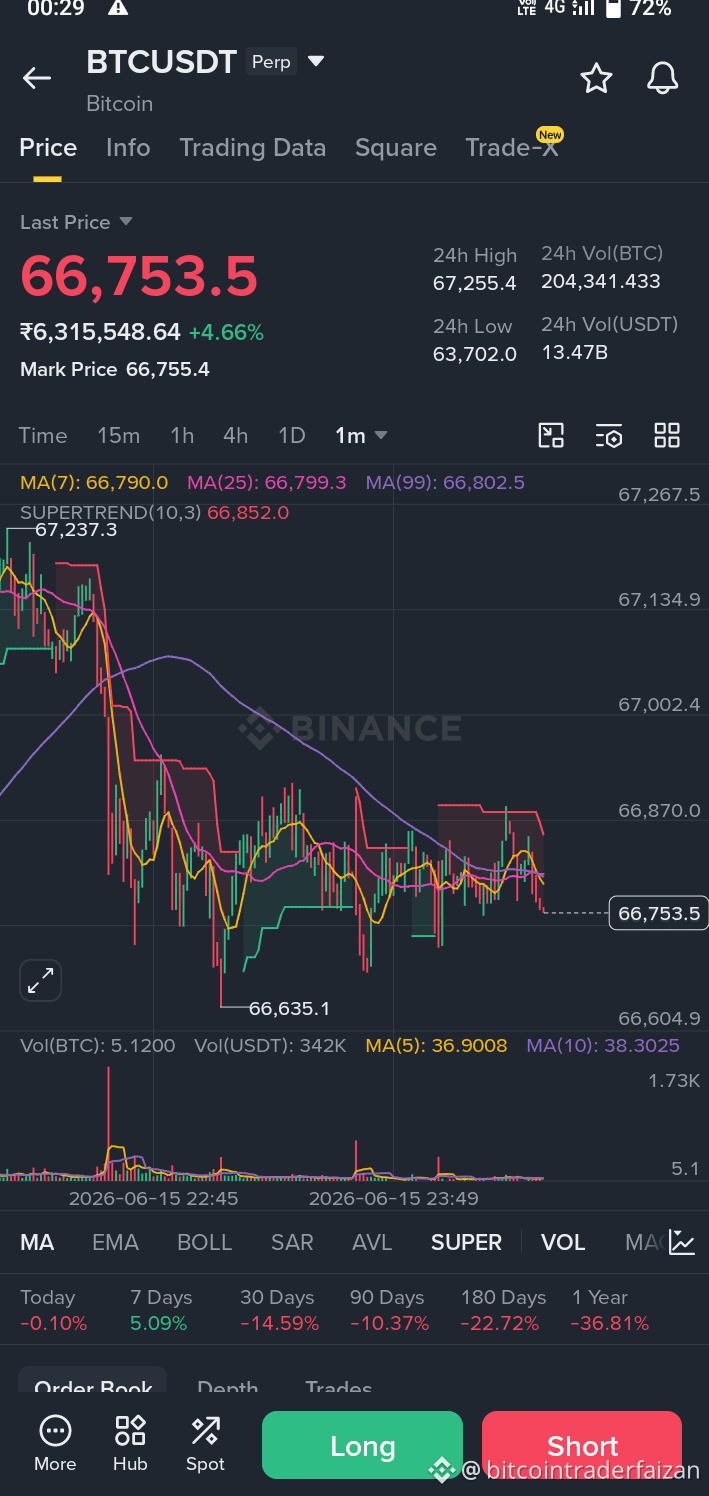Open the Hub icon in bottom bar
Image resolution: width=709 pixels, height=1496 pixels.
(130, 1444)
